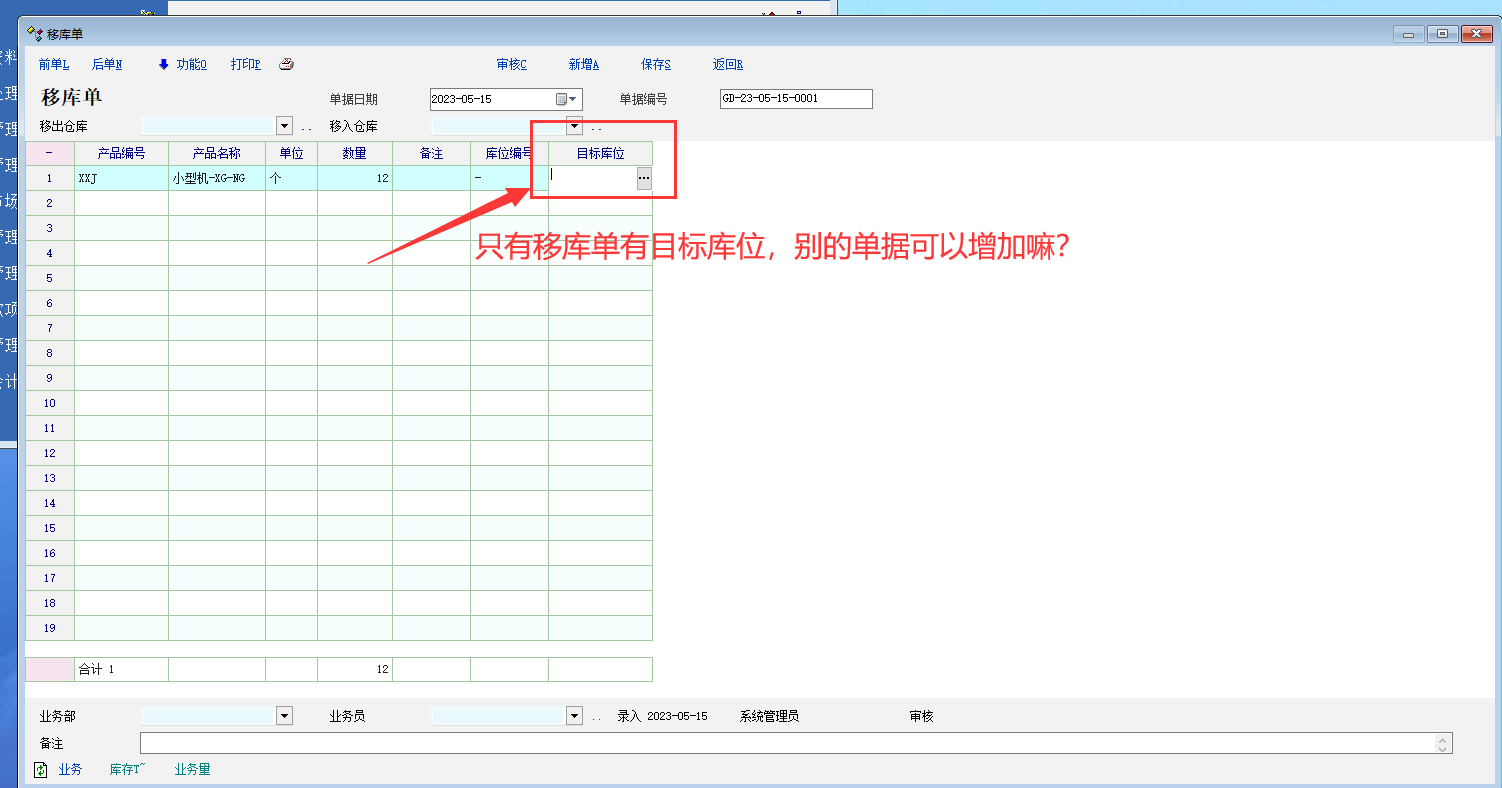The width and height of the screenshot is (1502, 788).
Task: Go to previous document with 前单
Action: click(54, 64)
